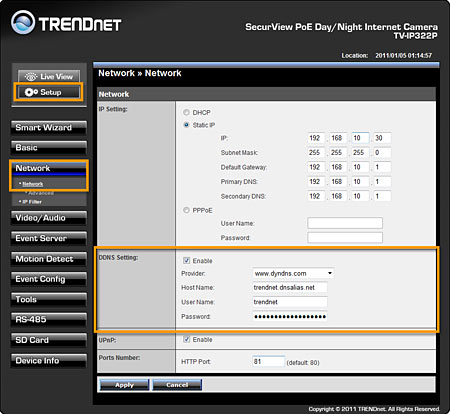
Task: Click the PPPoE User Name field
Action: 345,223
